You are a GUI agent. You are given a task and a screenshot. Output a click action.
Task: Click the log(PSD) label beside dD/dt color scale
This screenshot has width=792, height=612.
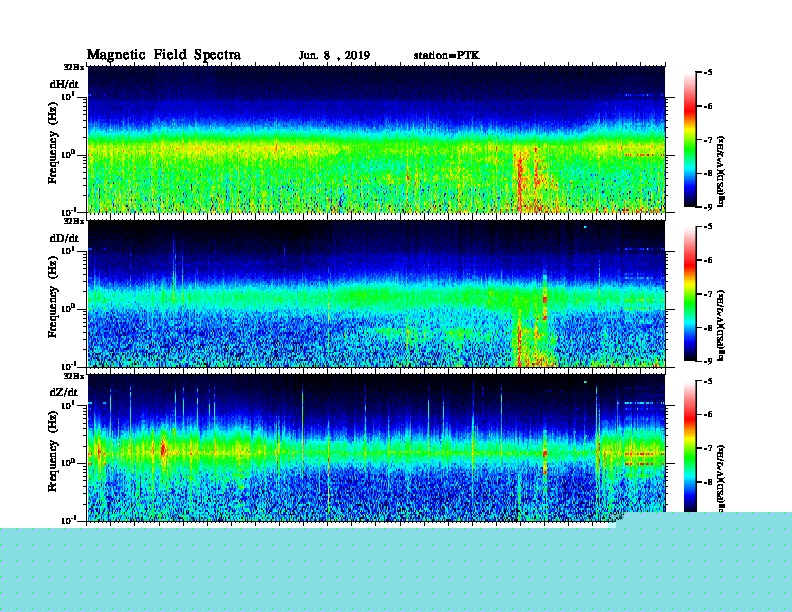coord(721,325)
